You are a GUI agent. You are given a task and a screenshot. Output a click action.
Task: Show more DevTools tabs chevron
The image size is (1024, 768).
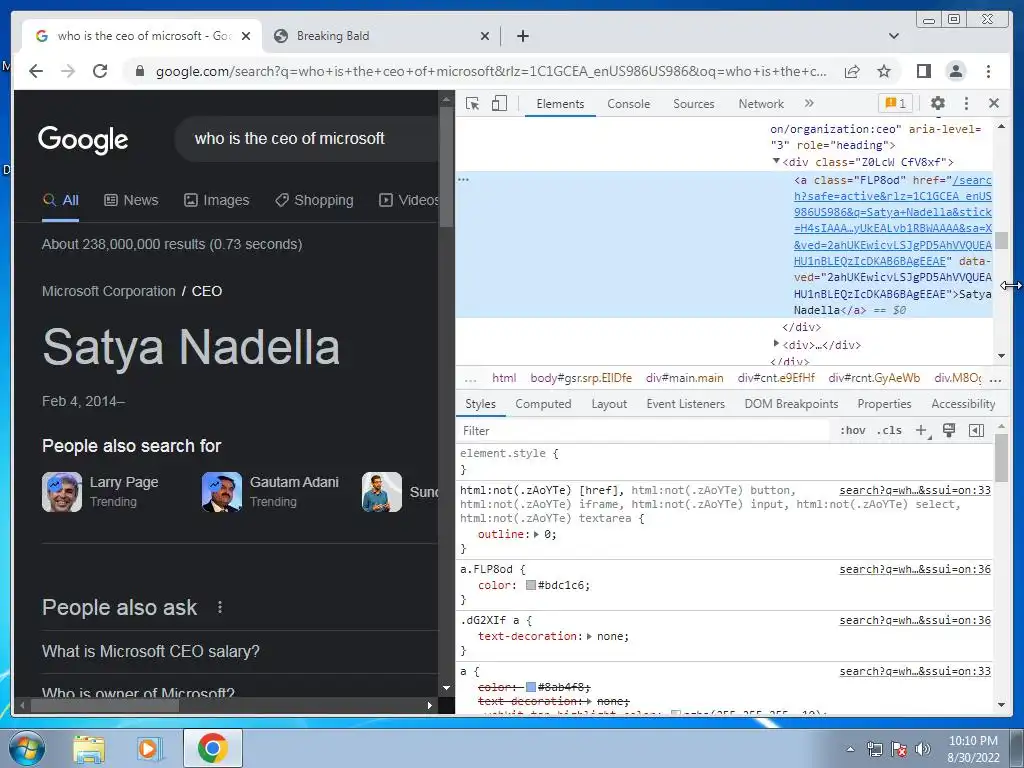click(809, 103)
